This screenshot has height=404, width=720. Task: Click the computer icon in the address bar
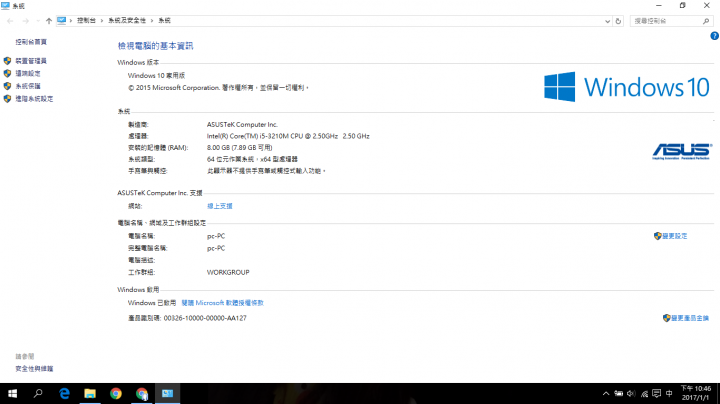(62, 21)
